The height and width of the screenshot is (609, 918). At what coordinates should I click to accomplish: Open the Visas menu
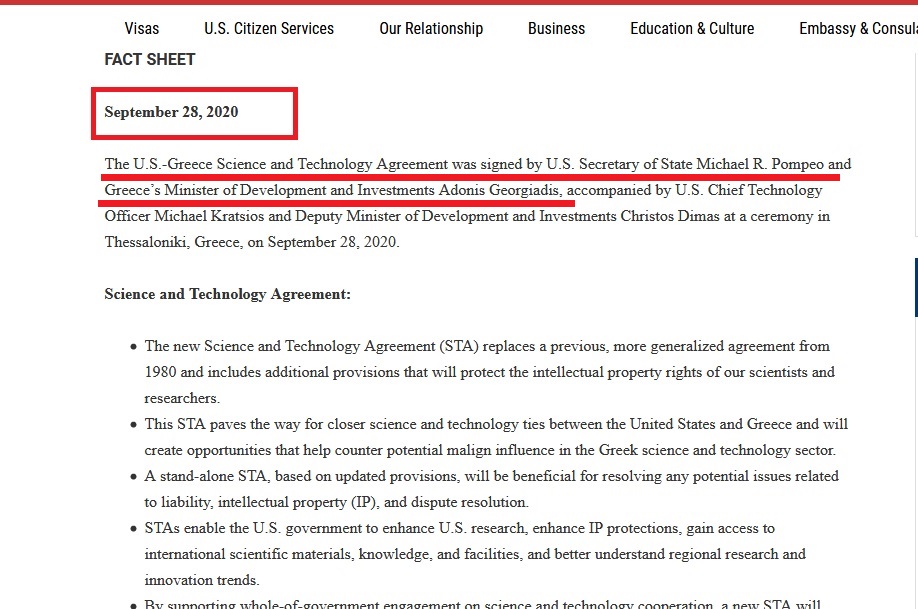(142, 28)
